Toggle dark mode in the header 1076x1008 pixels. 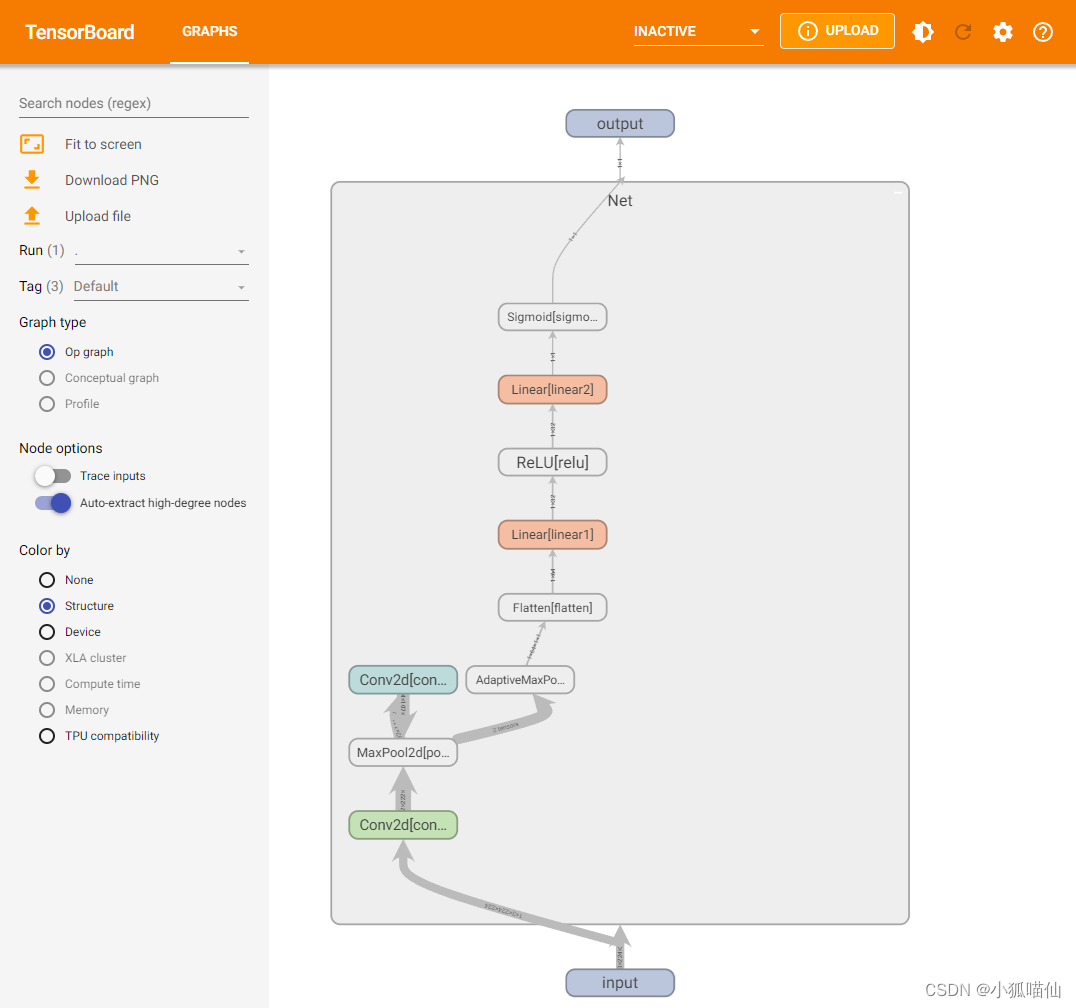[922, 31]
